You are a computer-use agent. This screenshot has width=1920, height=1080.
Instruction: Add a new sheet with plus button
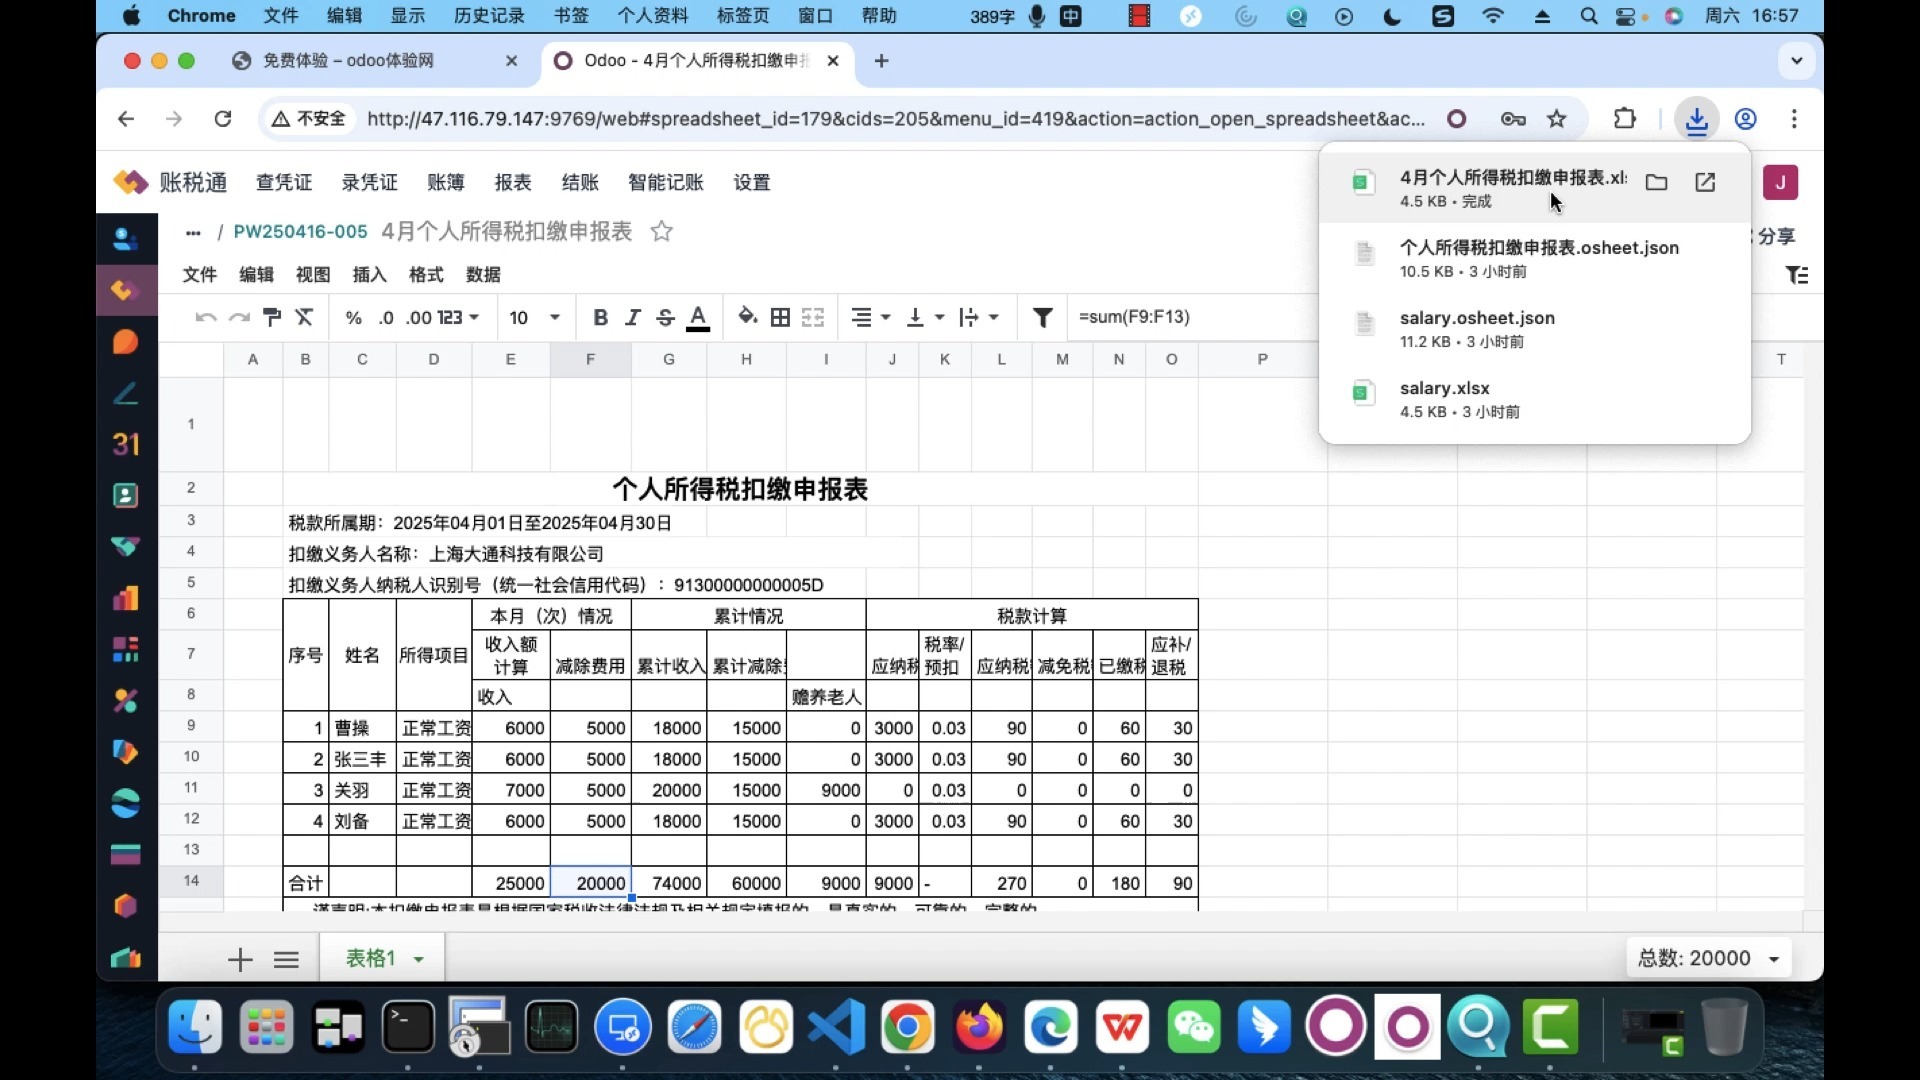pos(239,957)
